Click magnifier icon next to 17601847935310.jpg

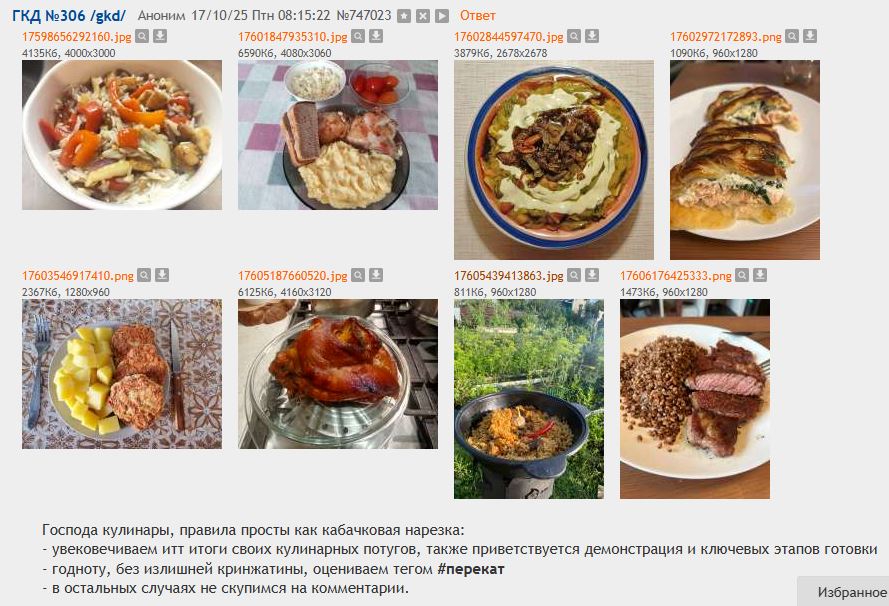(x=358, y=36)
